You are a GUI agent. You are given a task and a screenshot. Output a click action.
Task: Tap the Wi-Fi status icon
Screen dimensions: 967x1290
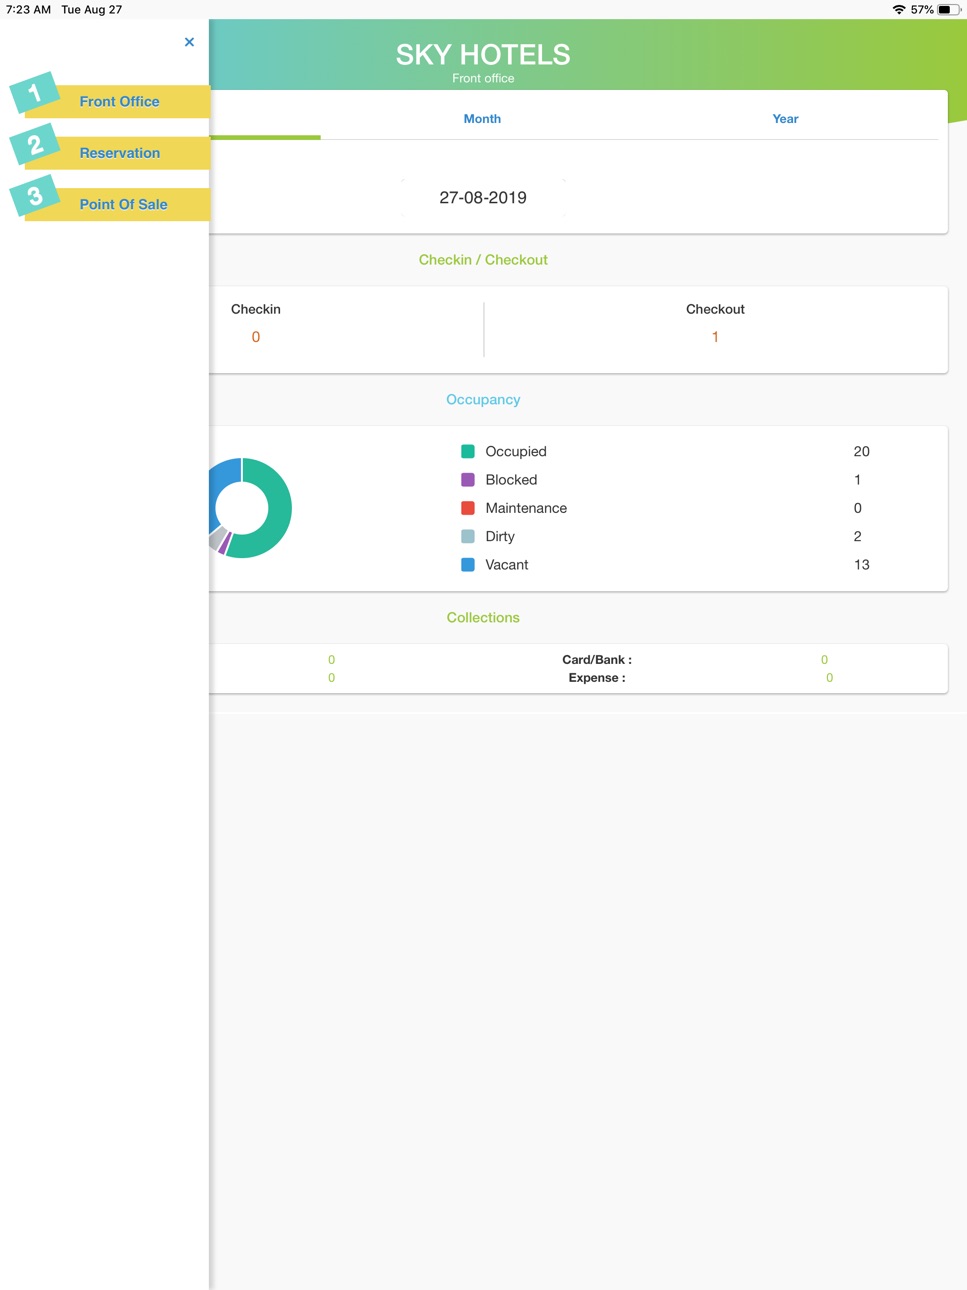coord(899,9)
